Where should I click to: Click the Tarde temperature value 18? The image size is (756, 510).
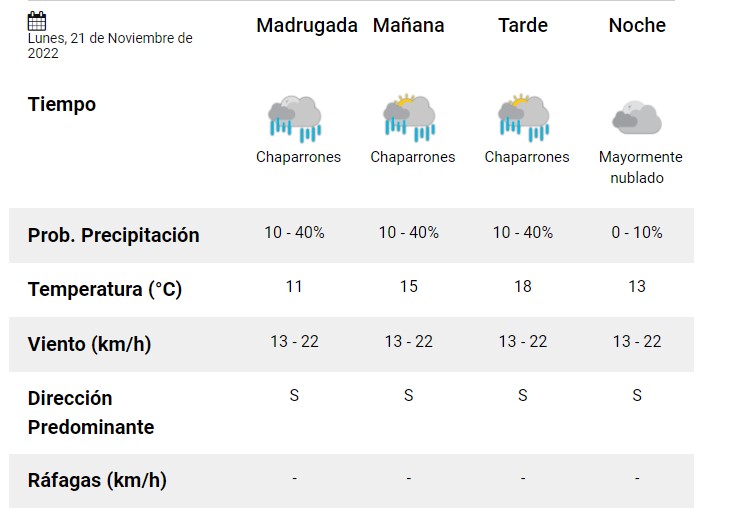(523, 286)
